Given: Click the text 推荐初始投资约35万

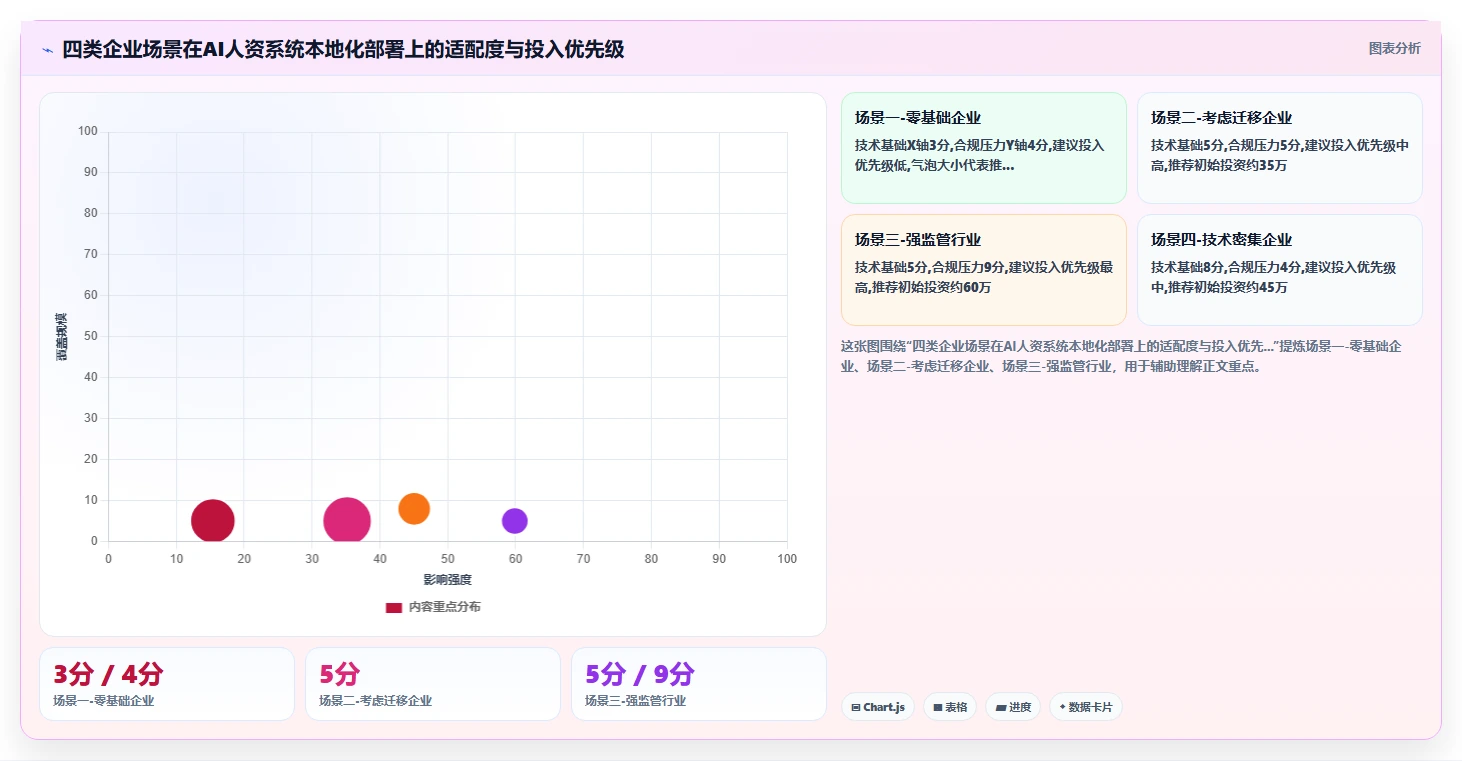Looking at the screenshot, I should 1228,165.
